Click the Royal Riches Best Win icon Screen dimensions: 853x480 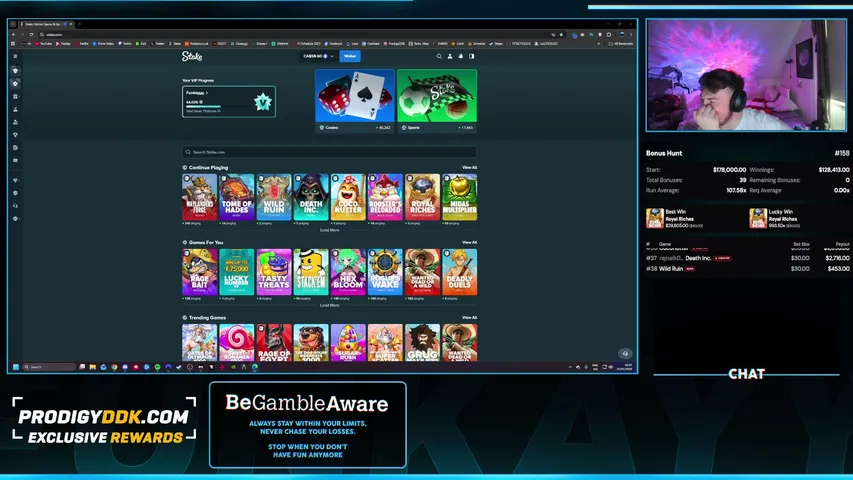click(x=654, y=218)
